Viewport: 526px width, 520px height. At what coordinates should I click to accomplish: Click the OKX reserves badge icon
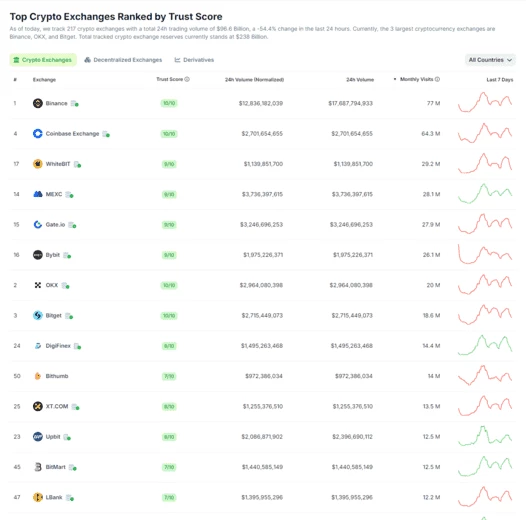66,285
